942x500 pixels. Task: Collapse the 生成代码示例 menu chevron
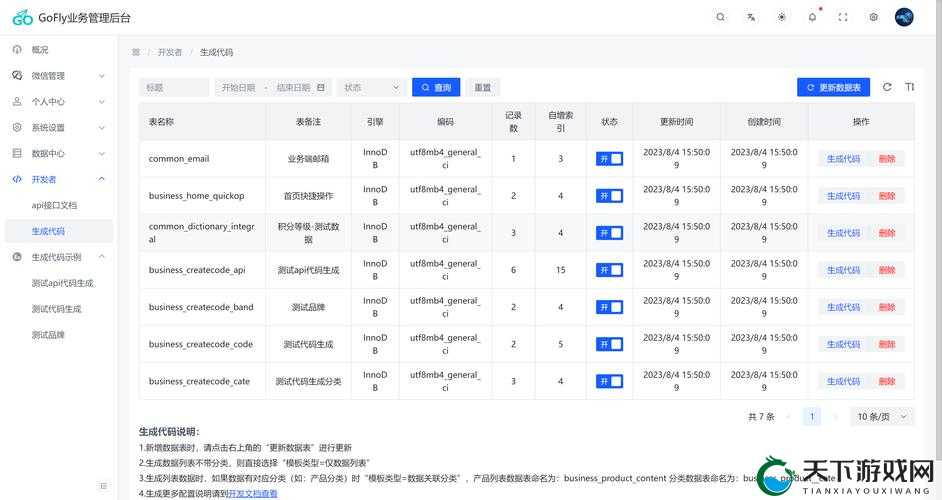click(102, 257)
